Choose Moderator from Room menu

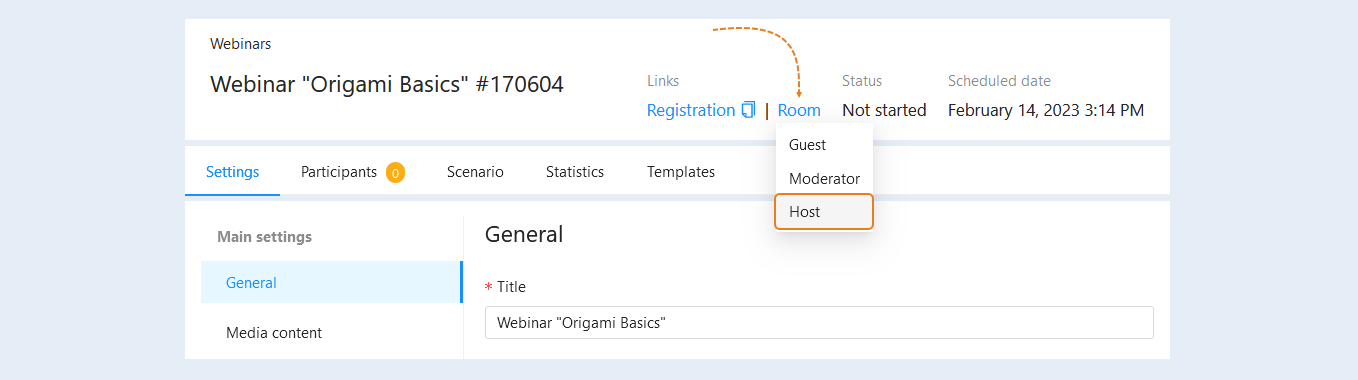[x=824, y=178]
